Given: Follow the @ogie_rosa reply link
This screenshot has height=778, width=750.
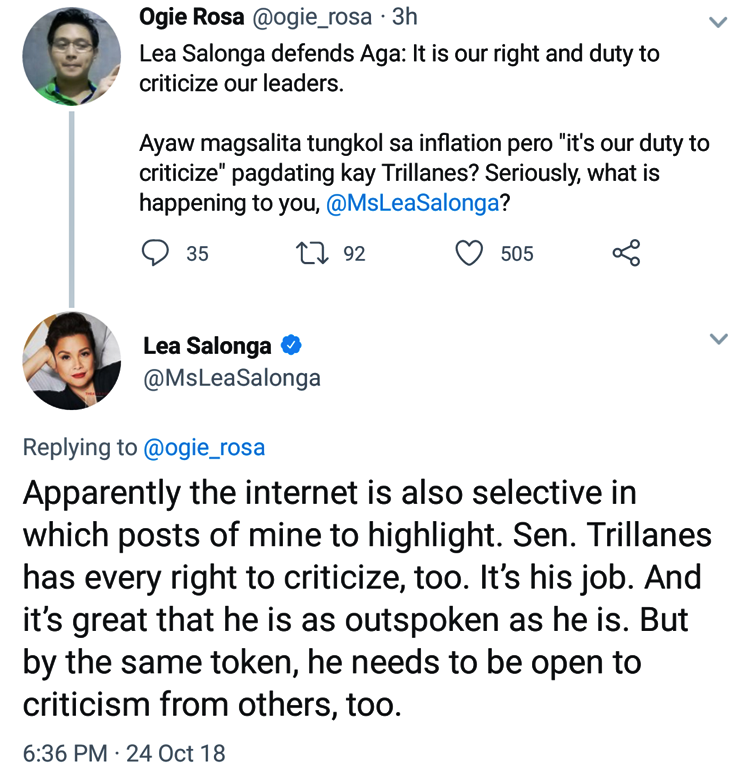Looking at the screenshot, I should (x=205, y=447).
